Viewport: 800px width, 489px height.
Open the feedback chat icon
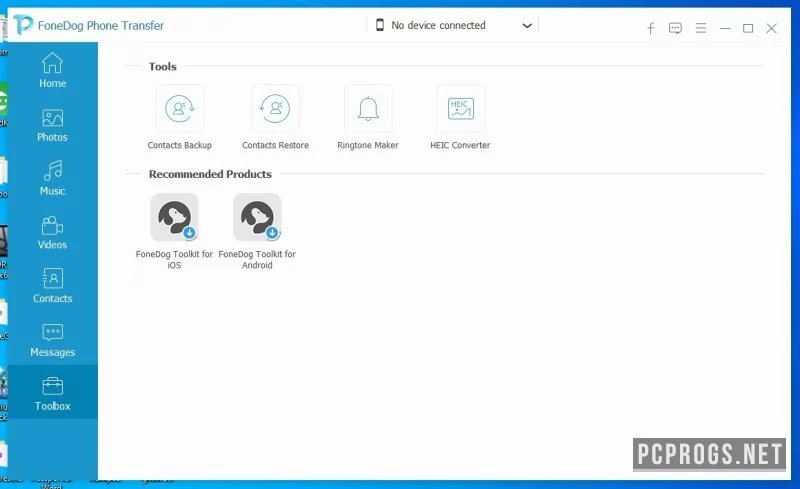675,28
